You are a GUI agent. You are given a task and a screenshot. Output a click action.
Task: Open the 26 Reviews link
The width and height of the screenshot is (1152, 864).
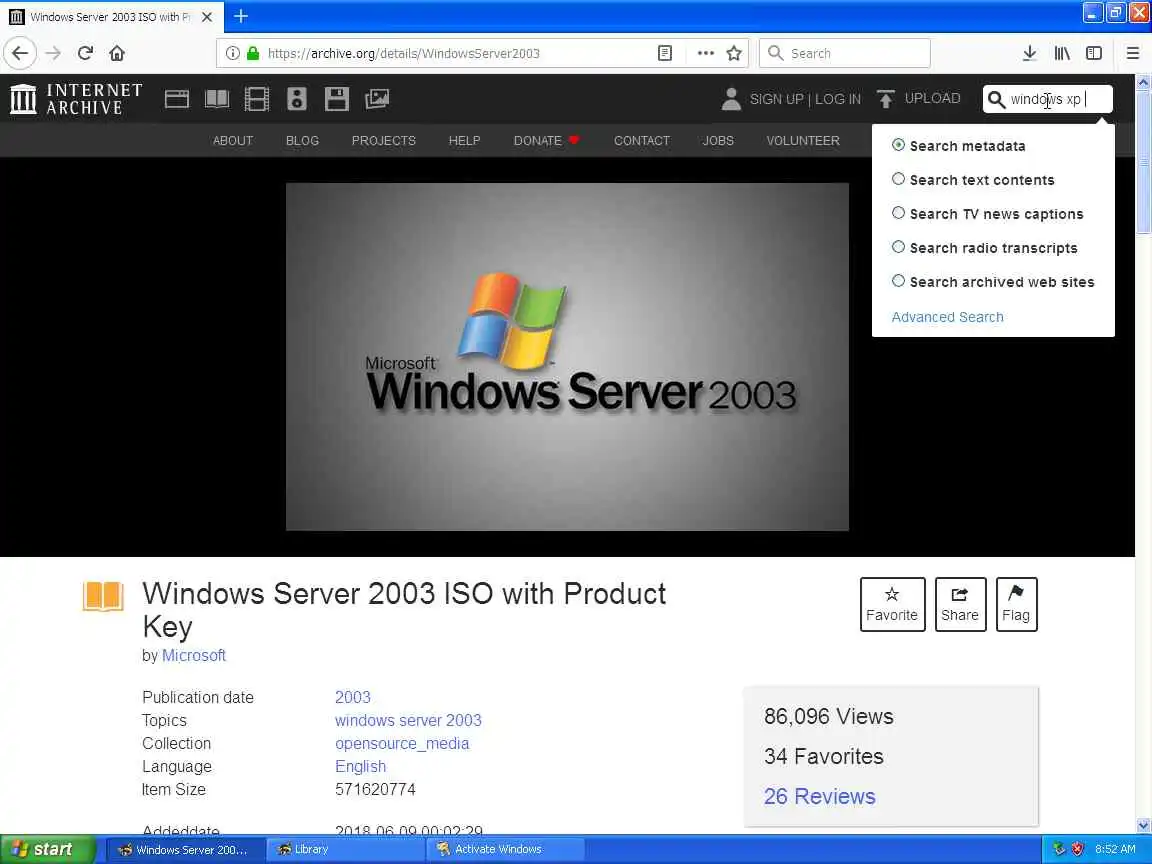819,796
